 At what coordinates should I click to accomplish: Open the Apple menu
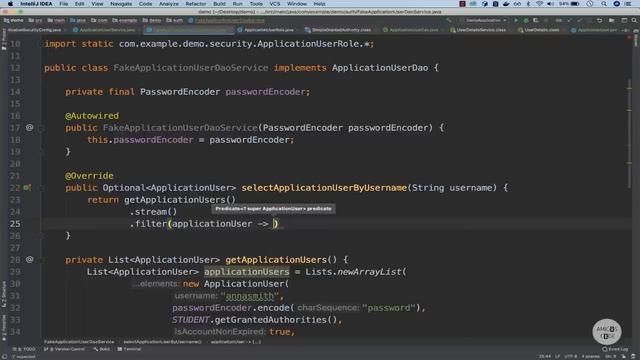(x=10, y=4)
